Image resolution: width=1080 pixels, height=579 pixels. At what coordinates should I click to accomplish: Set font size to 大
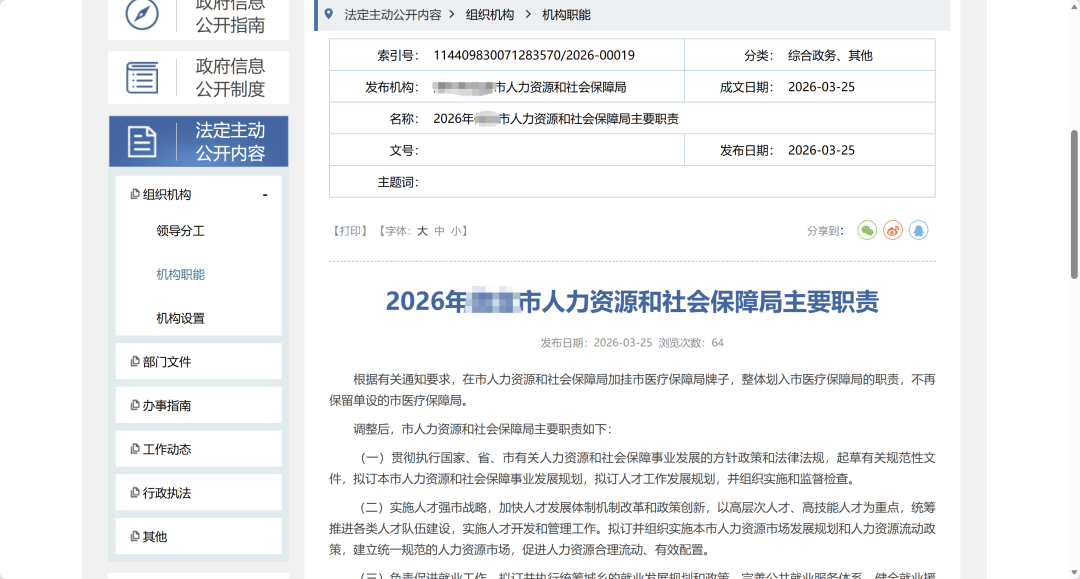[x=422, y=231]
